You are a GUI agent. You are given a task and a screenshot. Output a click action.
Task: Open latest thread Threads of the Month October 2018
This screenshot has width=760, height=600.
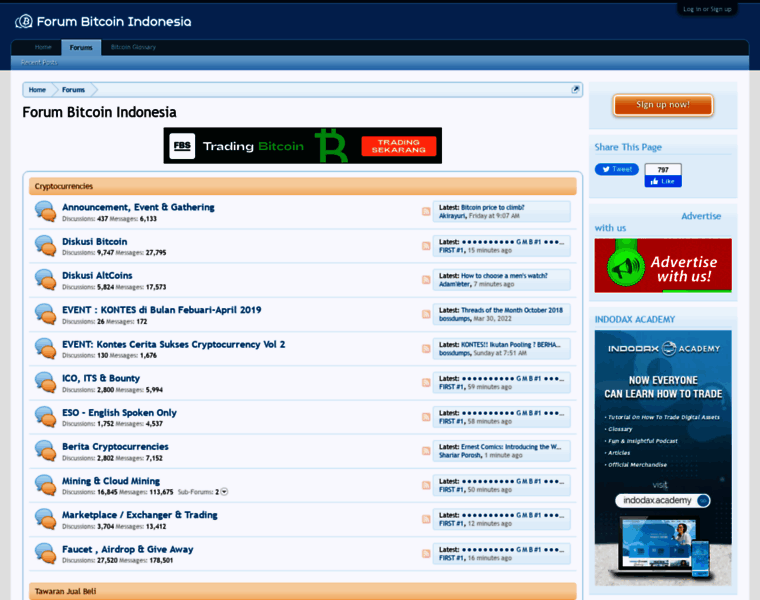(512, 310)
